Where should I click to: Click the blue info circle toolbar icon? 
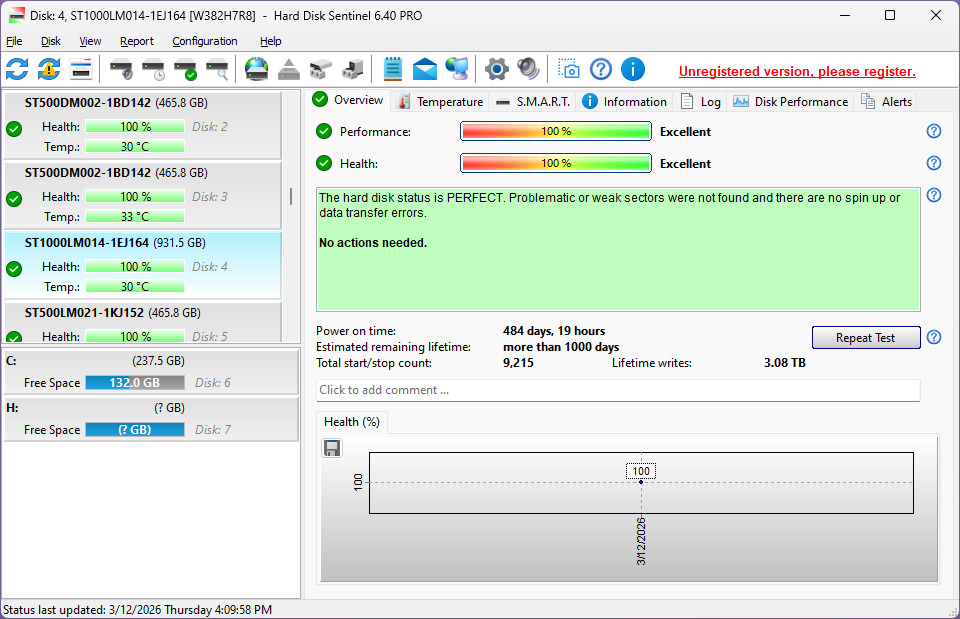point(632,69)
